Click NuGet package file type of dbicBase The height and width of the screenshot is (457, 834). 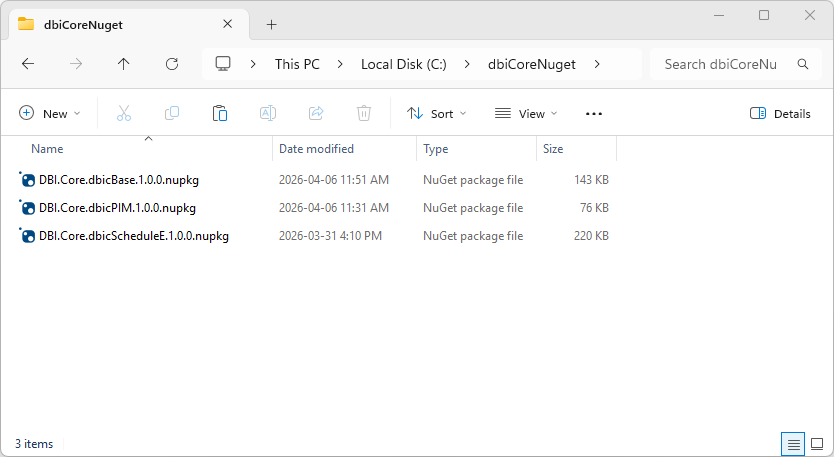[473, 180]
